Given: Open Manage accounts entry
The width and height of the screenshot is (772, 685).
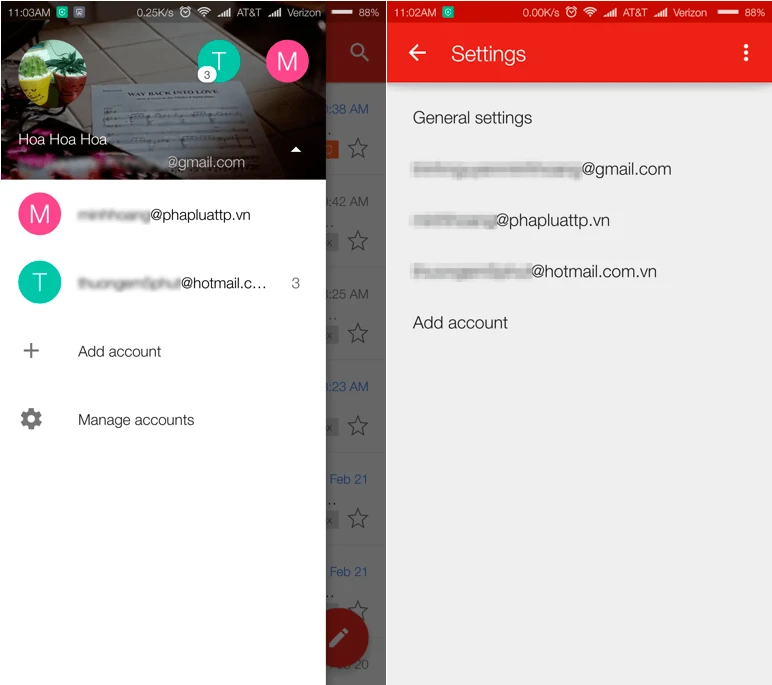Looking at the screenshot, I should 163,420.
